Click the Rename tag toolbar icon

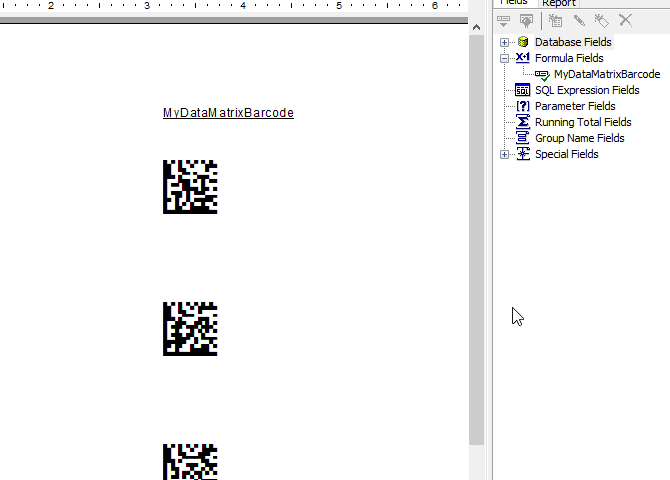pyautogui.click(x=602, y=21)
